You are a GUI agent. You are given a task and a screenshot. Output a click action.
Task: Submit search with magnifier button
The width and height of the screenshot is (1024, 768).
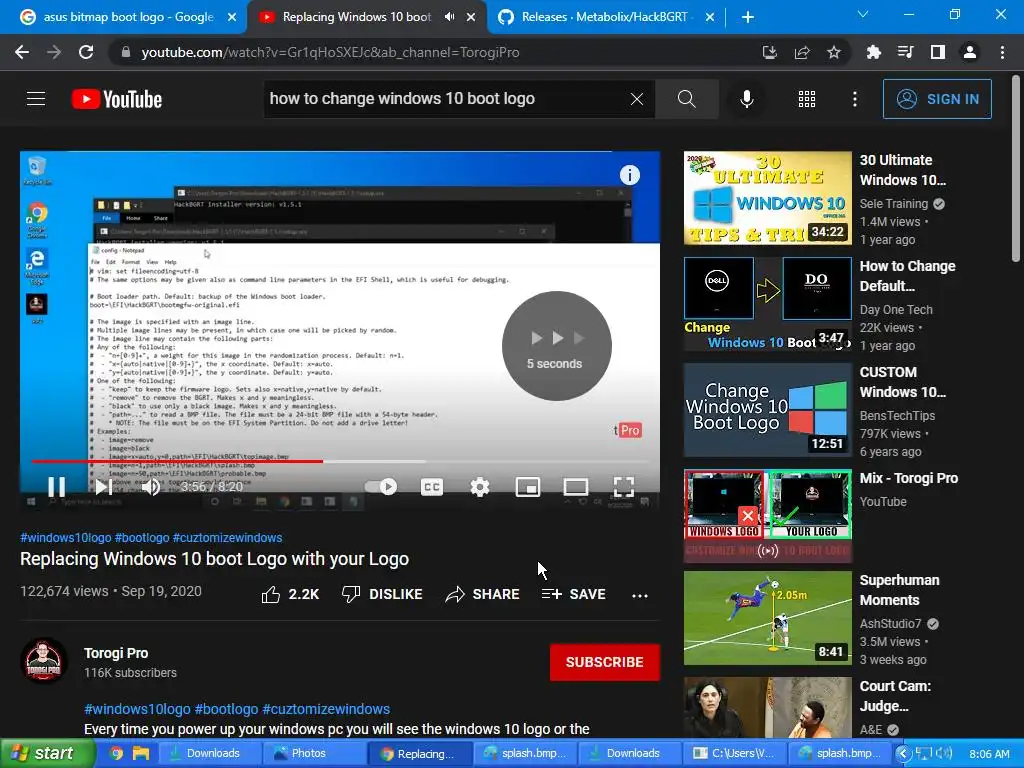click(x=686, y=99)
